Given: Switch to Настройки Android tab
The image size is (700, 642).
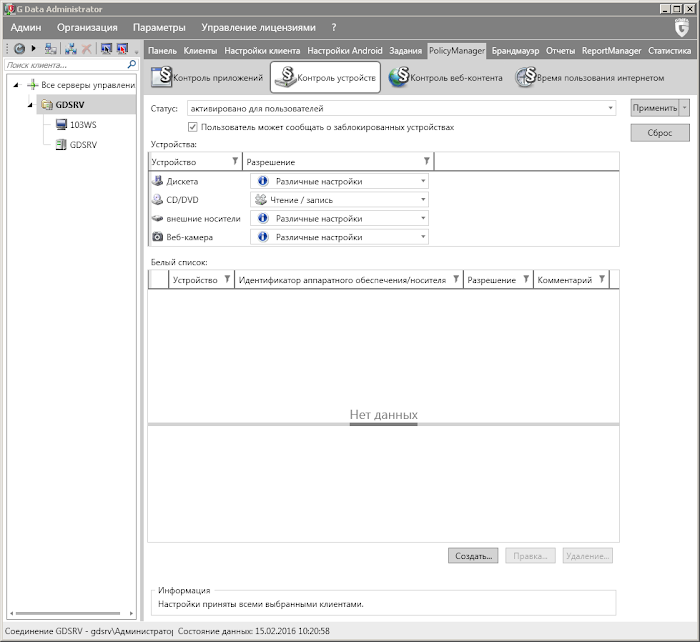Looking at the screenshot, I should pyautogui.click(x=345, y=50).
